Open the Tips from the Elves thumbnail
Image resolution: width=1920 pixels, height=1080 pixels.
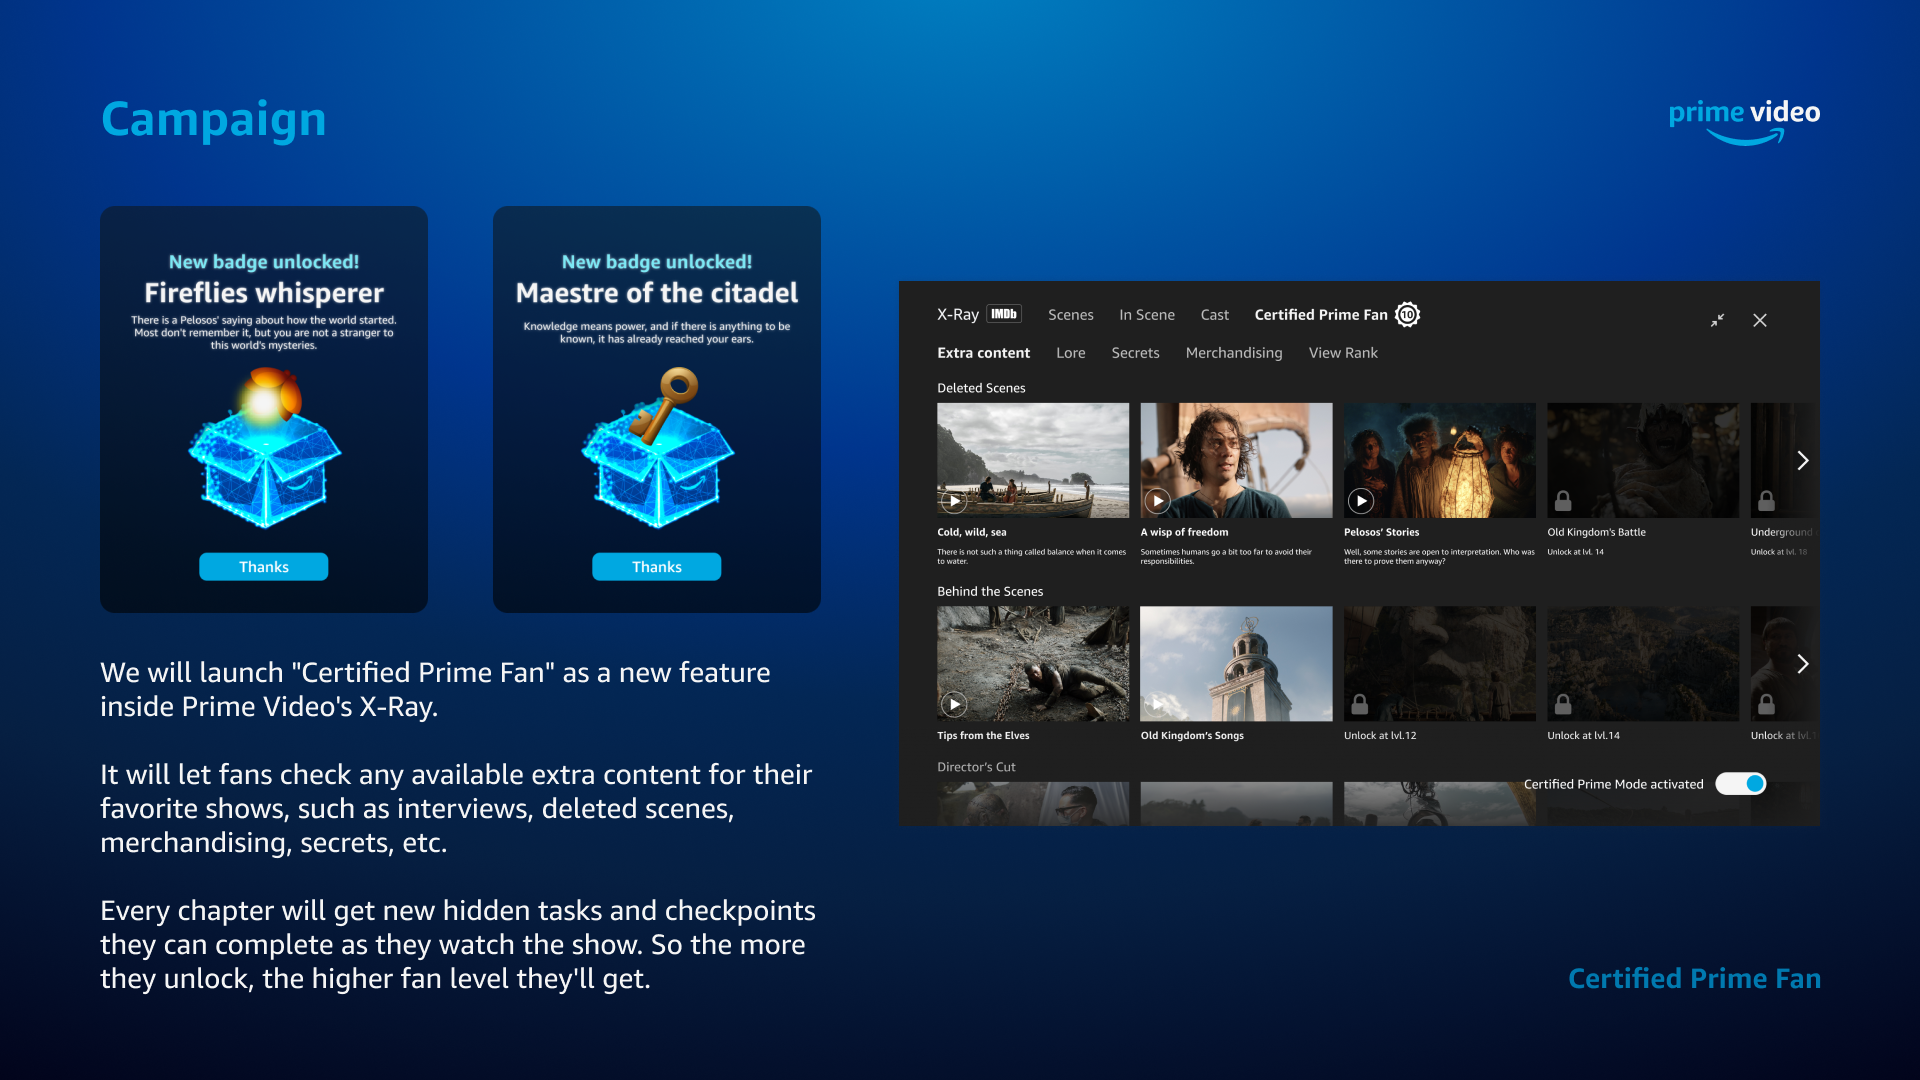tap(1033, 664)
